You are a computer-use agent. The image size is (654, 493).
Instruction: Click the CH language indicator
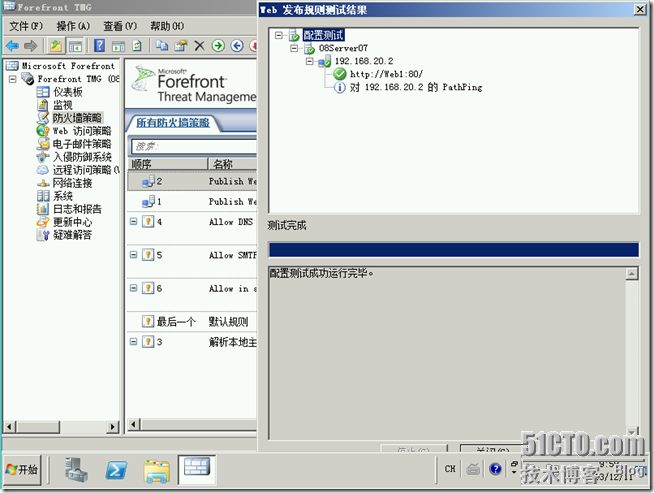point(450,469)
